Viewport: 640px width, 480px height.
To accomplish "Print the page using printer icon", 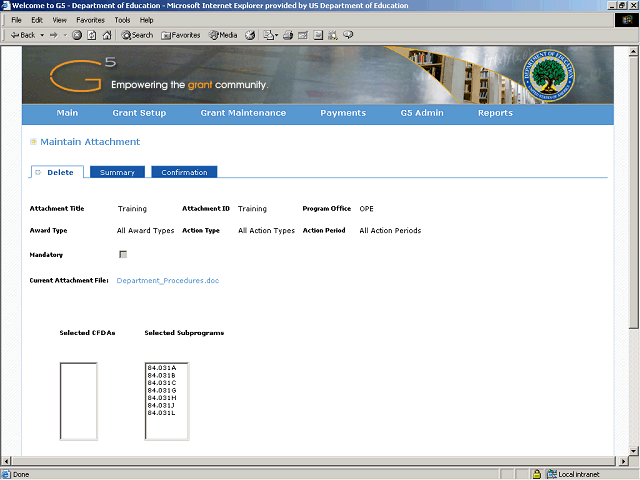I will (x=288, y=36).
